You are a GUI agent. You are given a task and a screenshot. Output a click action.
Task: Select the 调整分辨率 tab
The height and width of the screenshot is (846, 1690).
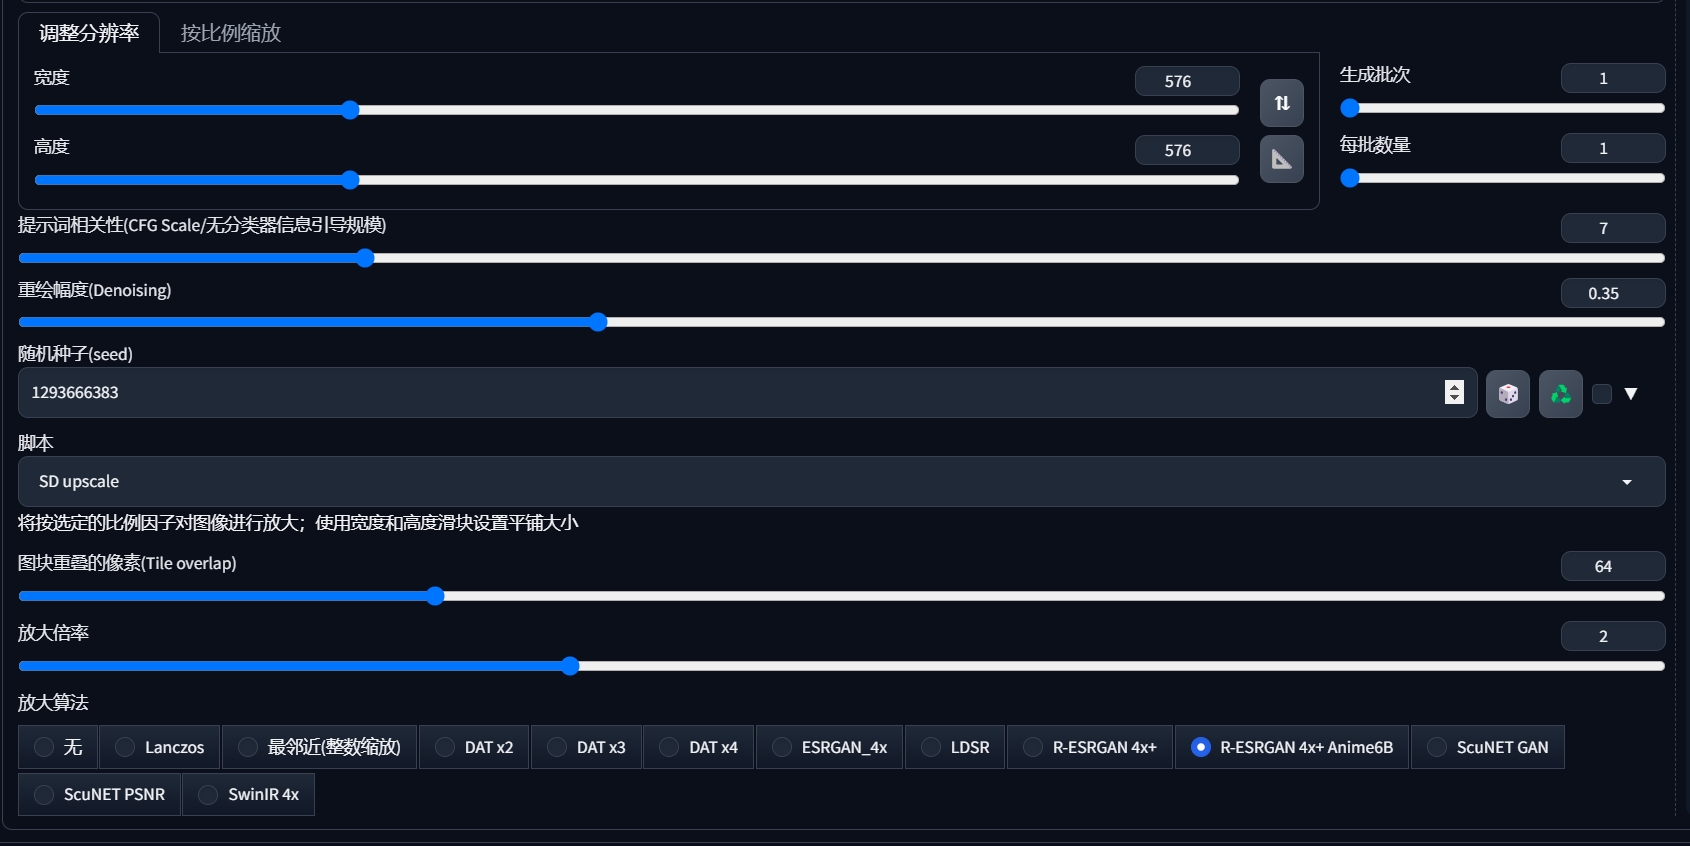(x=89, y=33)
